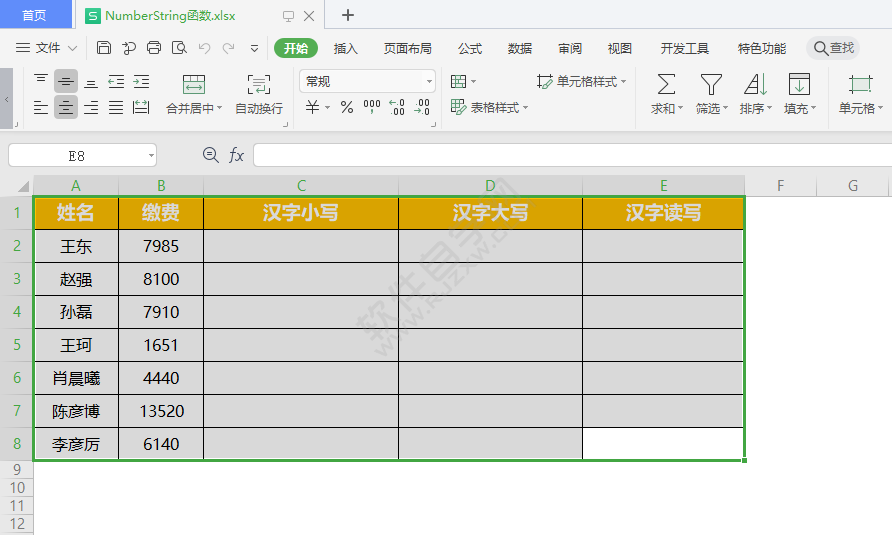Screen dimensions: 892x535
Task: Open the 插入 ribbon tab
Action: tap(345, 48)
